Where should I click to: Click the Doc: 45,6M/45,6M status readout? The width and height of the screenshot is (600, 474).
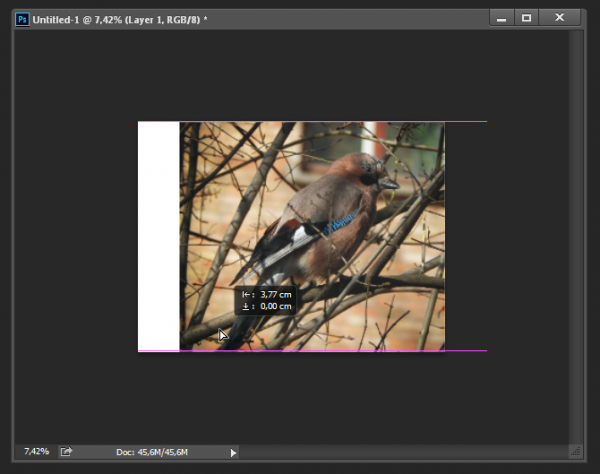[151, 452]
